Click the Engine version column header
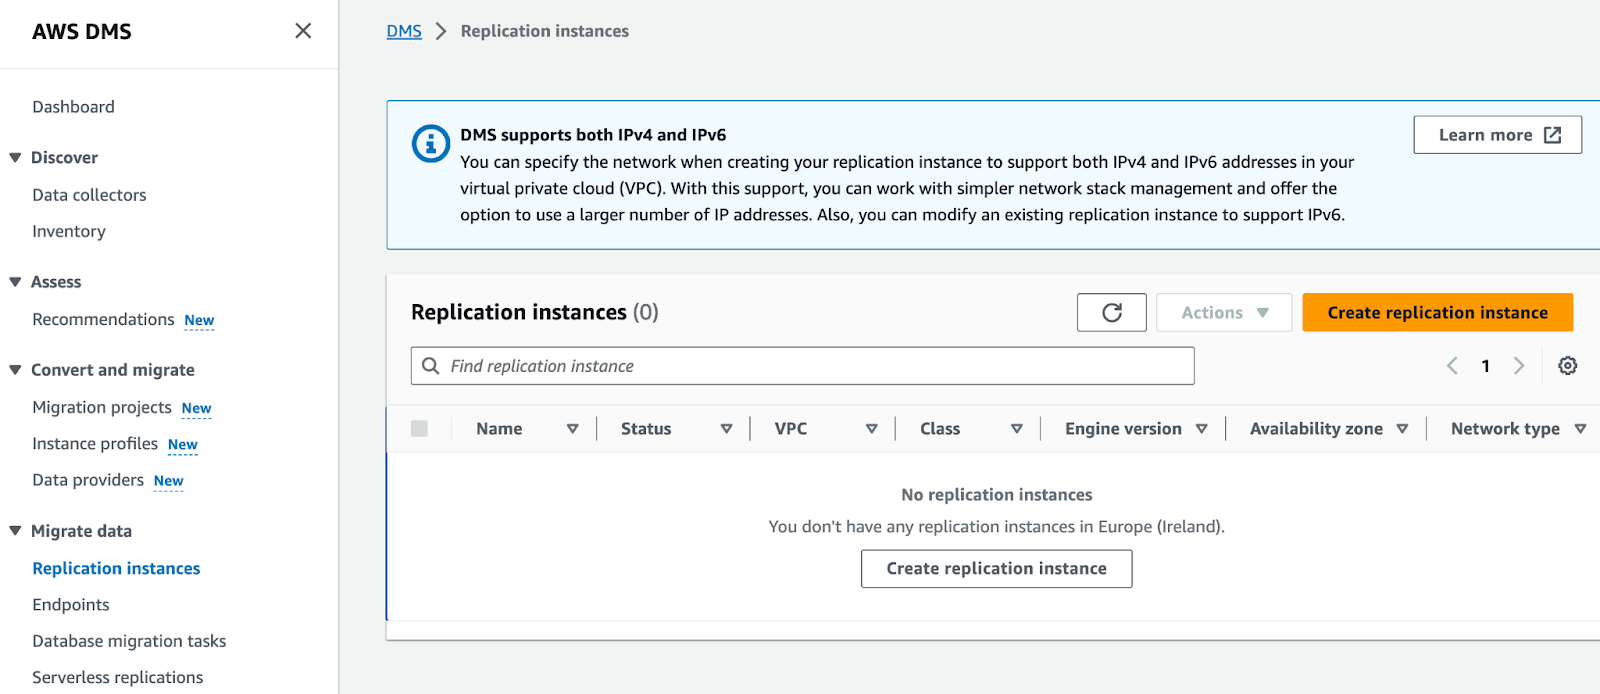Viewport: 1600px width, 694px height. [1123, 429]
